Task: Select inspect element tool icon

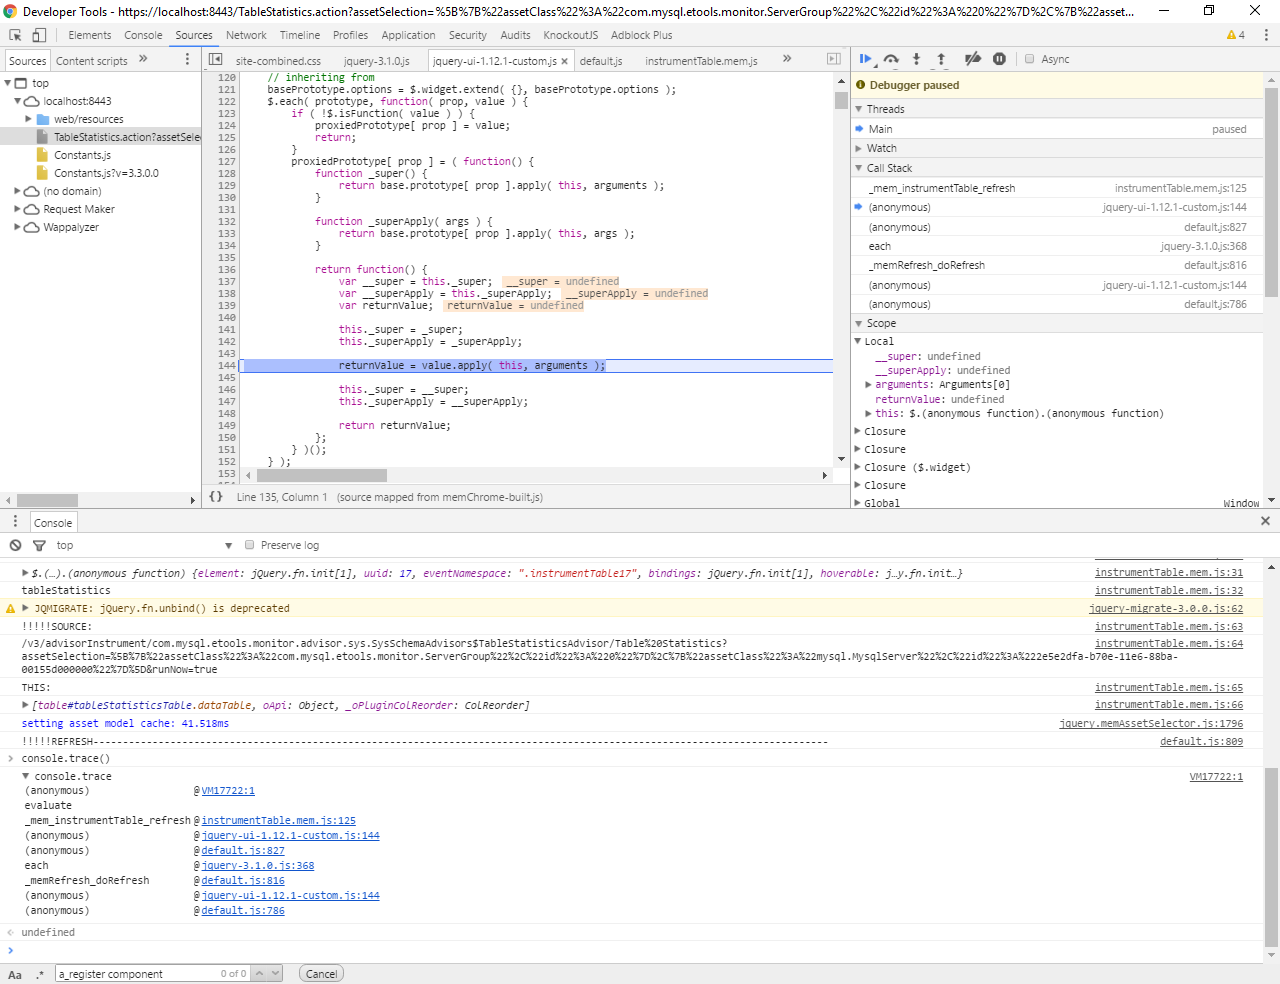Action: [x=15, y=35]
